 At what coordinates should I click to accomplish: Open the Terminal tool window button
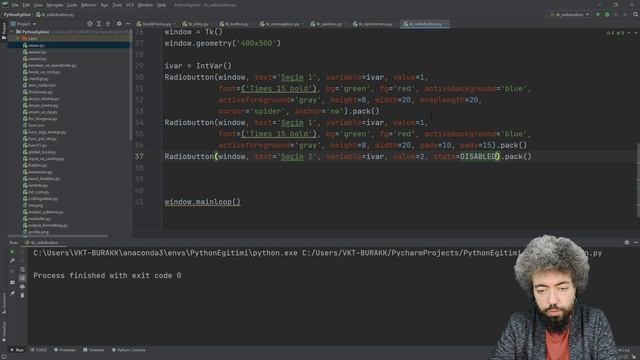tap(94, 350)
